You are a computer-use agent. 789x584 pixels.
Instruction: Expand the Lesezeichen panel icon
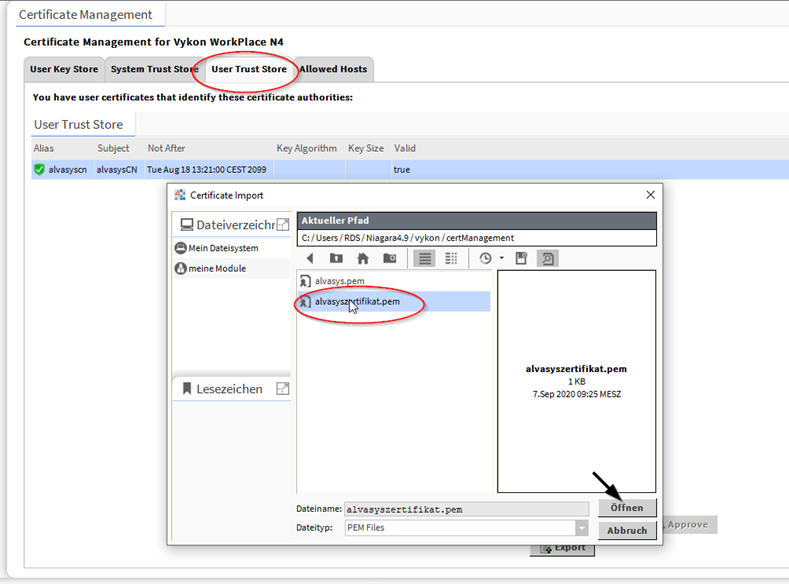click(x=283, y=388)
